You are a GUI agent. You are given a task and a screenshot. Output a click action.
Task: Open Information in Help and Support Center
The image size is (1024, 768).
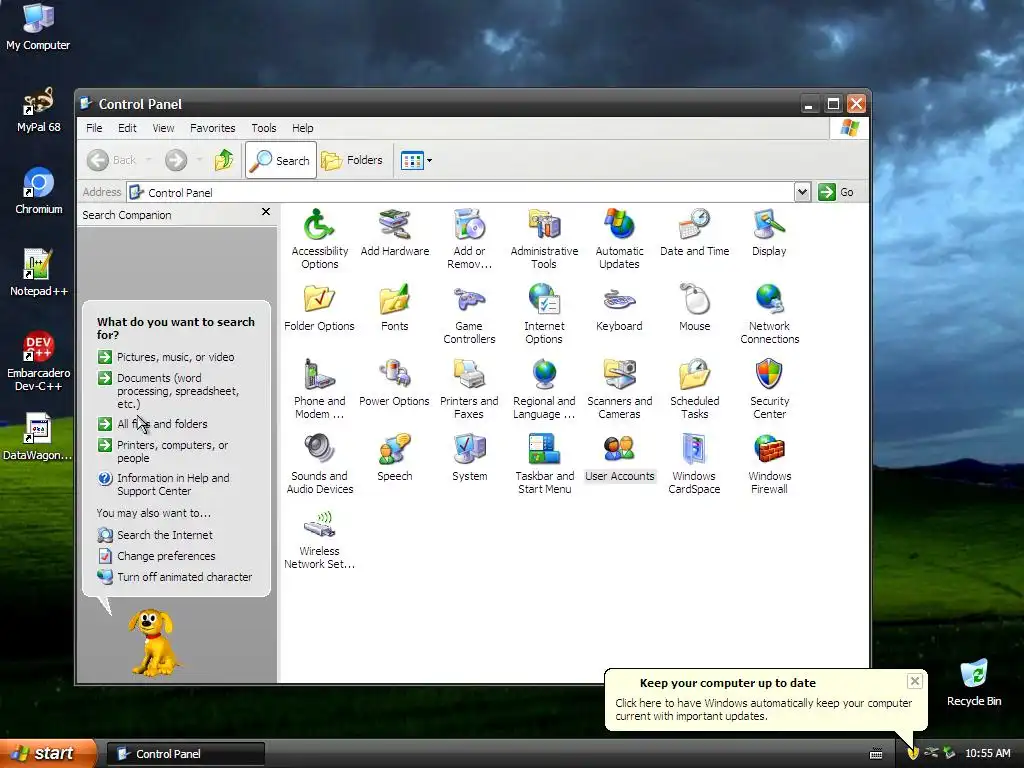(x=164, y=484)
